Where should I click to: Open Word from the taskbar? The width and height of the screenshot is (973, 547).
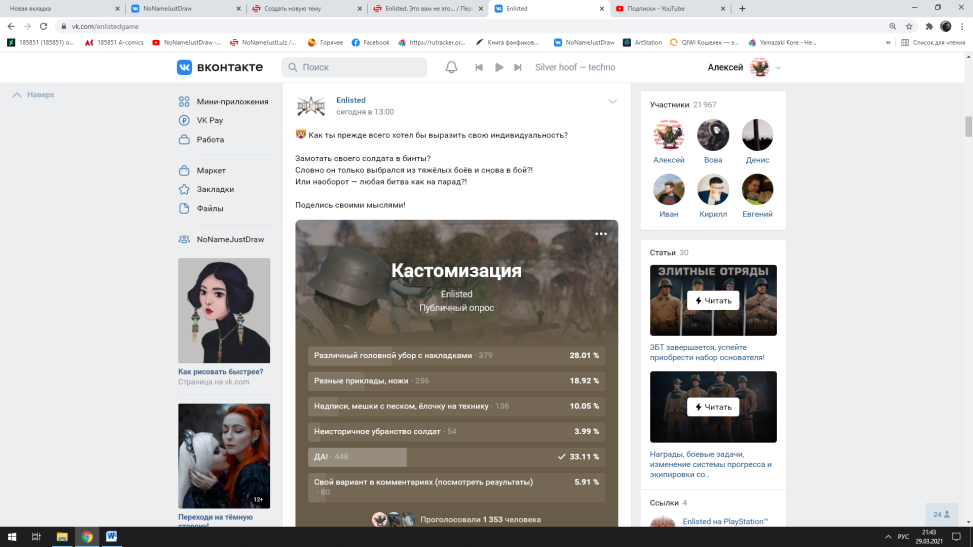[111, 536]
